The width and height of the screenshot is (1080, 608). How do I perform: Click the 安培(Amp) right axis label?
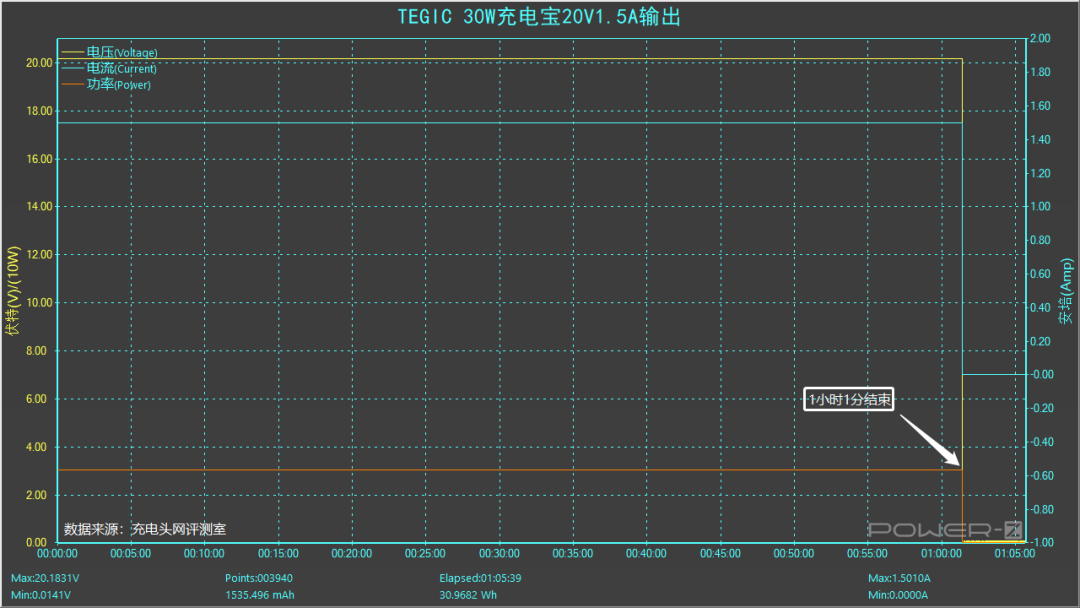pyautogui.click(x=1066, y=291)
